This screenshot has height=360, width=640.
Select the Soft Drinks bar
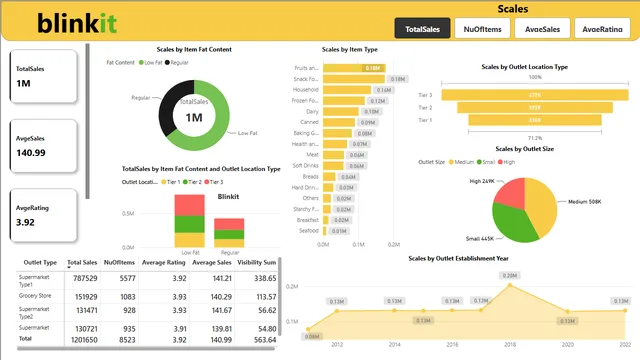(x=333, y=166)
